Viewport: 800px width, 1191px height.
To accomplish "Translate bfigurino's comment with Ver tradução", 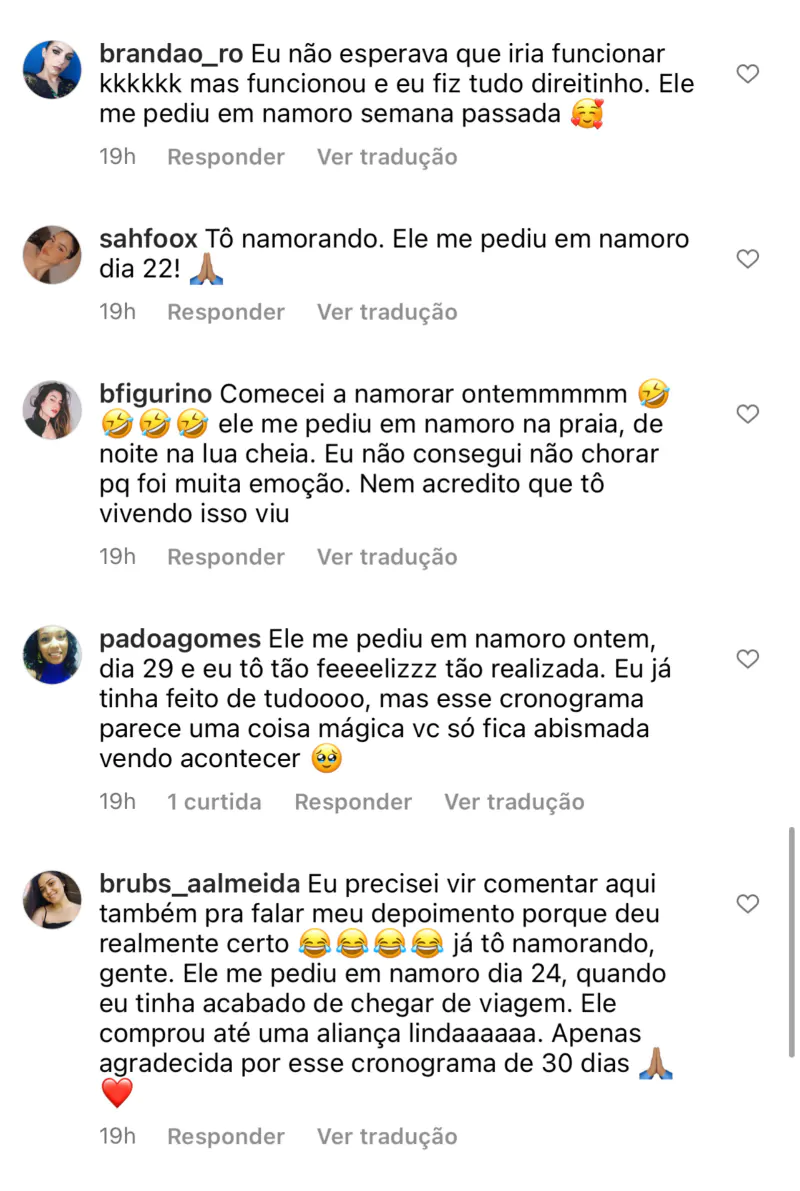I will pos(387,557).
